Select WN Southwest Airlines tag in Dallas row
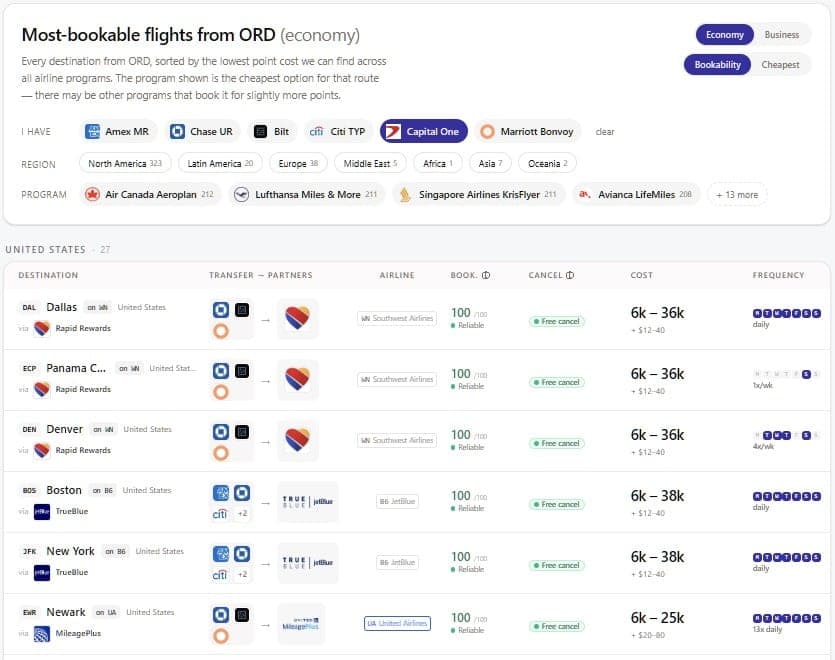Viewport: 835px width, 660px height. tap(397, 319)
